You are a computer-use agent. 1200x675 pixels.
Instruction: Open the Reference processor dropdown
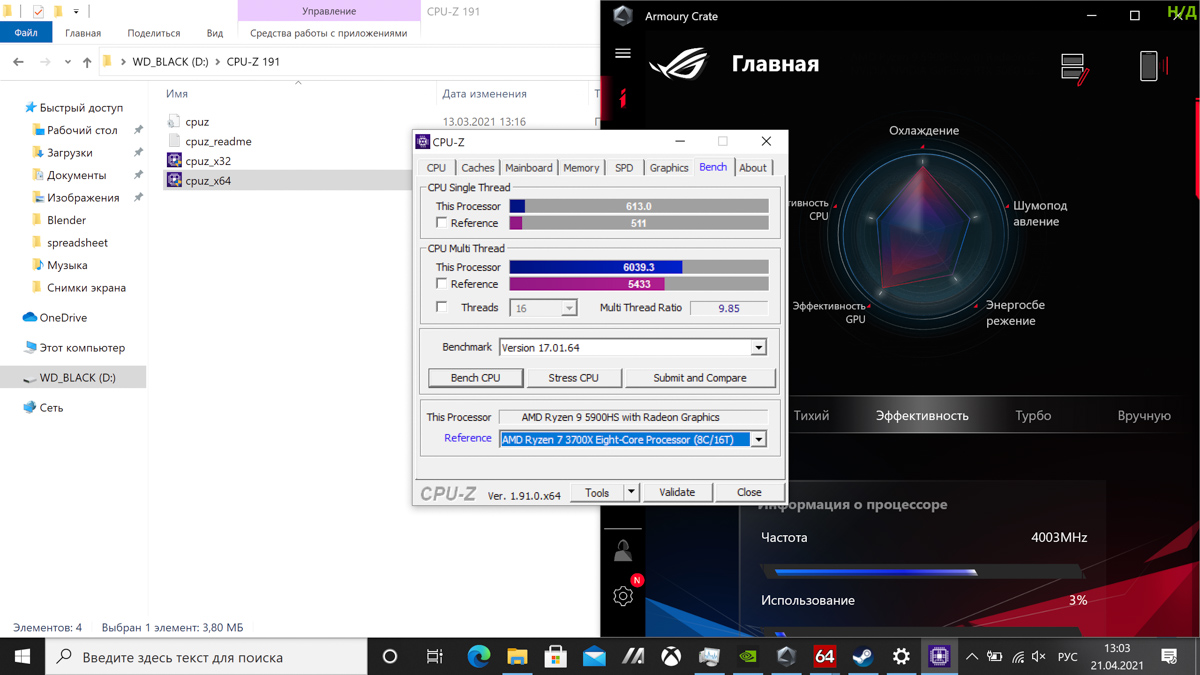coord(758,439)
